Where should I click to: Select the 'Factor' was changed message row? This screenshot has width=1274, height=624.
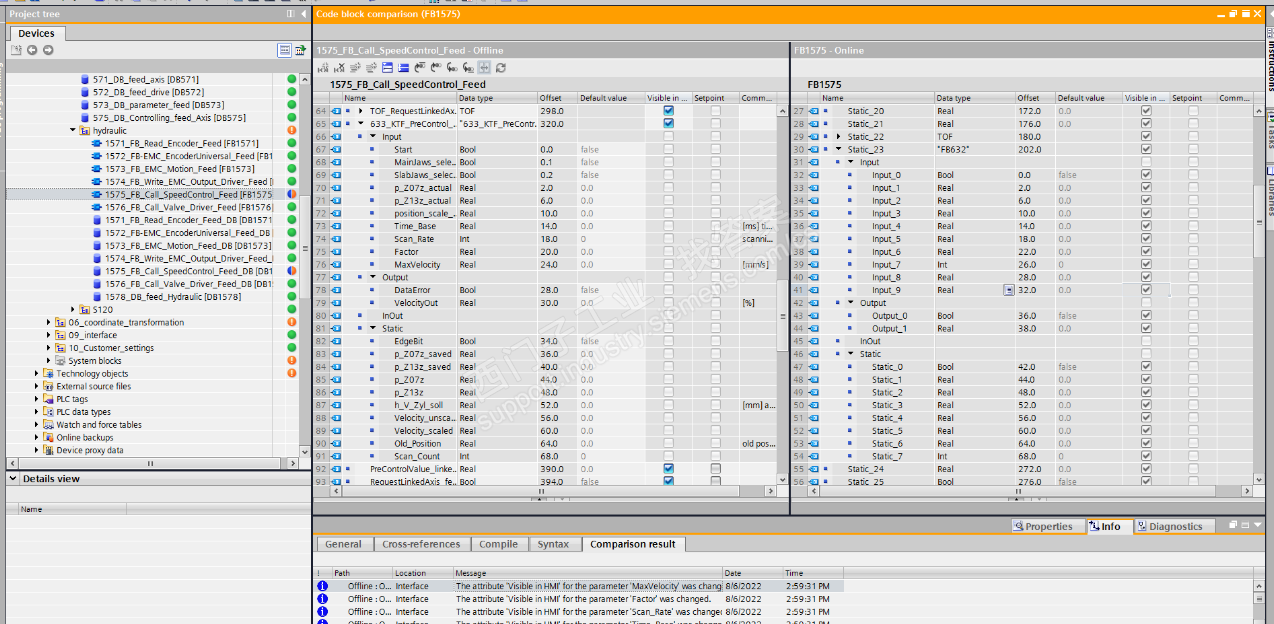(x=580, y=599)
